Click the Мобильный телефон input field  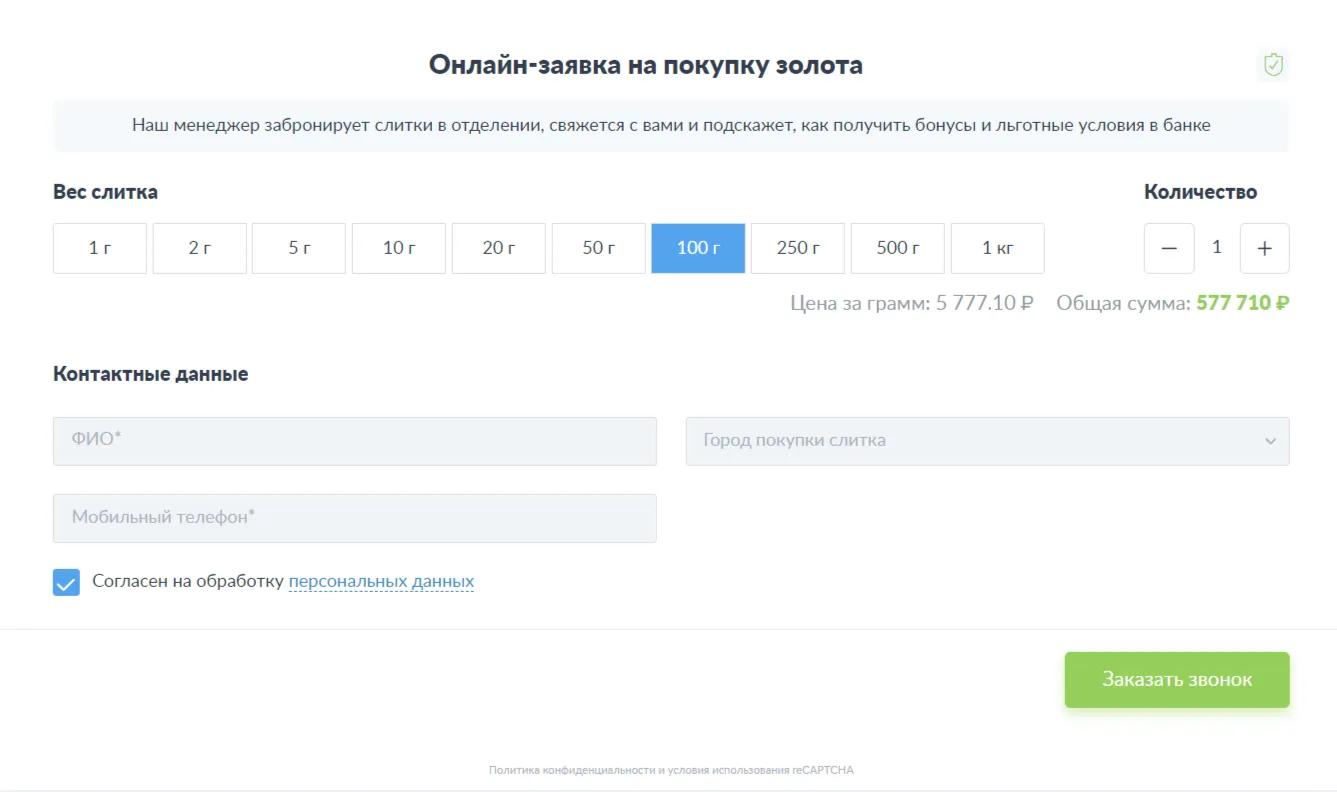pos(355,518)
